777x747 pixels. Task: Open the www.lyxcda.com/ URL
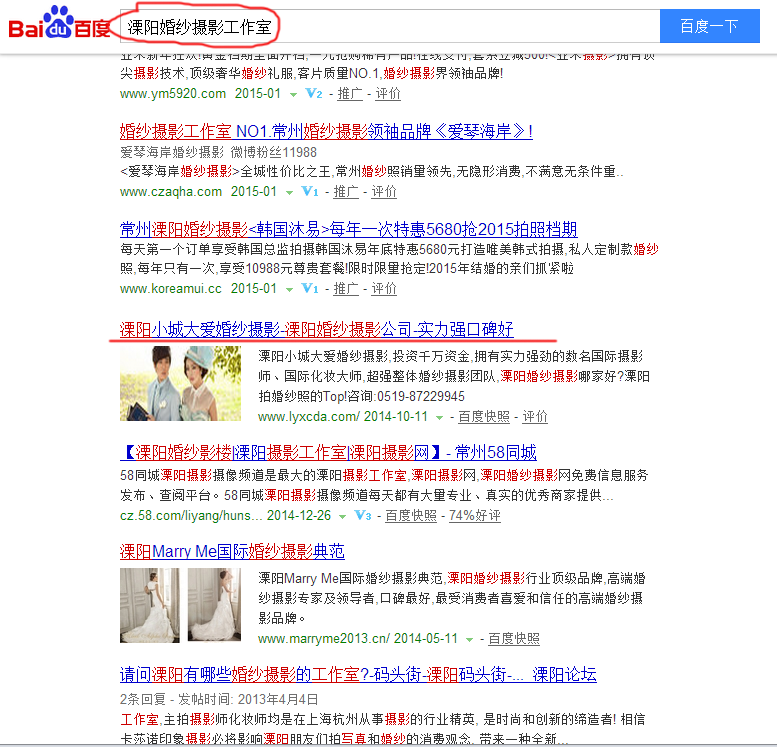click(307, 416)
